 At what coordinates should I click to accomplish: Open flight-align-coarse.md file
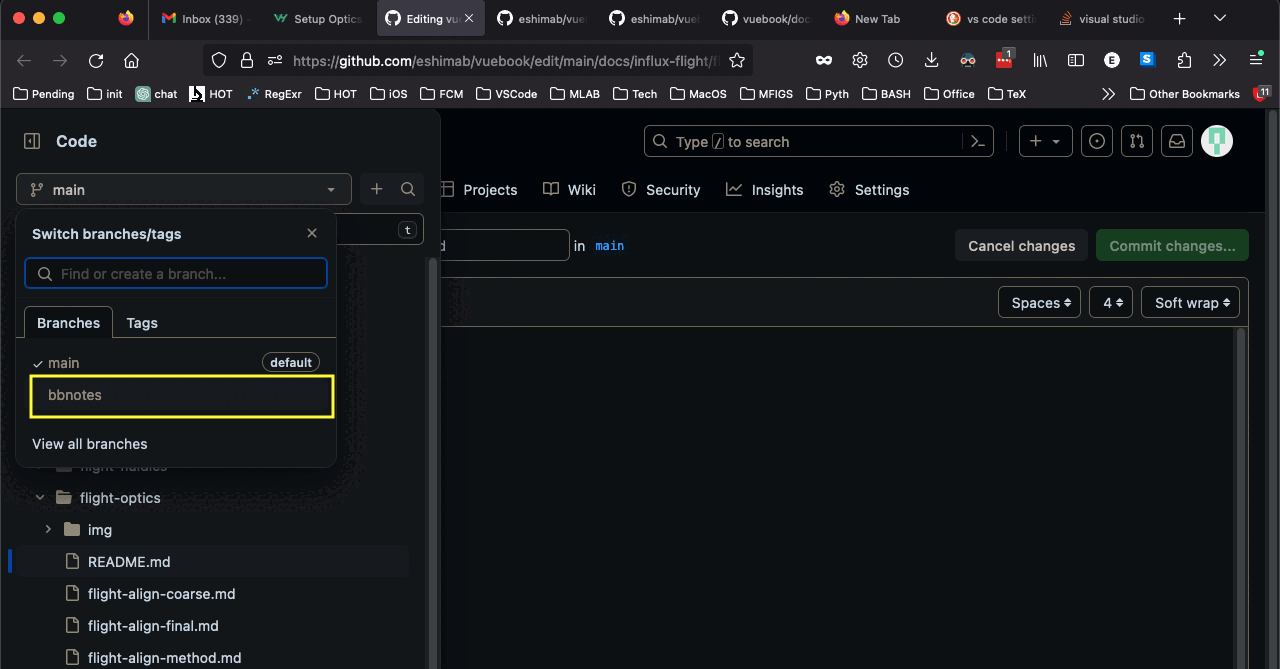point(161,594)
